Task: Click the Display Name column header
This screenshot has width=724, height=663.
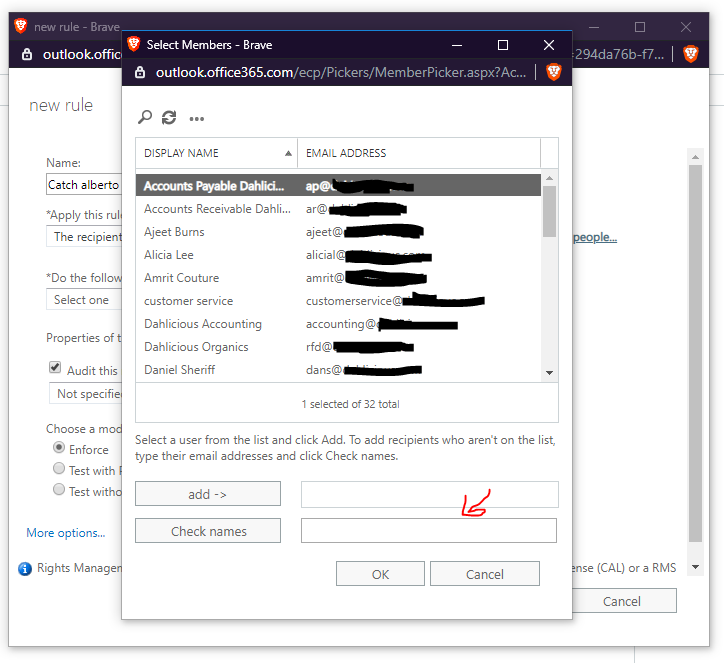Action: [217, 153]
